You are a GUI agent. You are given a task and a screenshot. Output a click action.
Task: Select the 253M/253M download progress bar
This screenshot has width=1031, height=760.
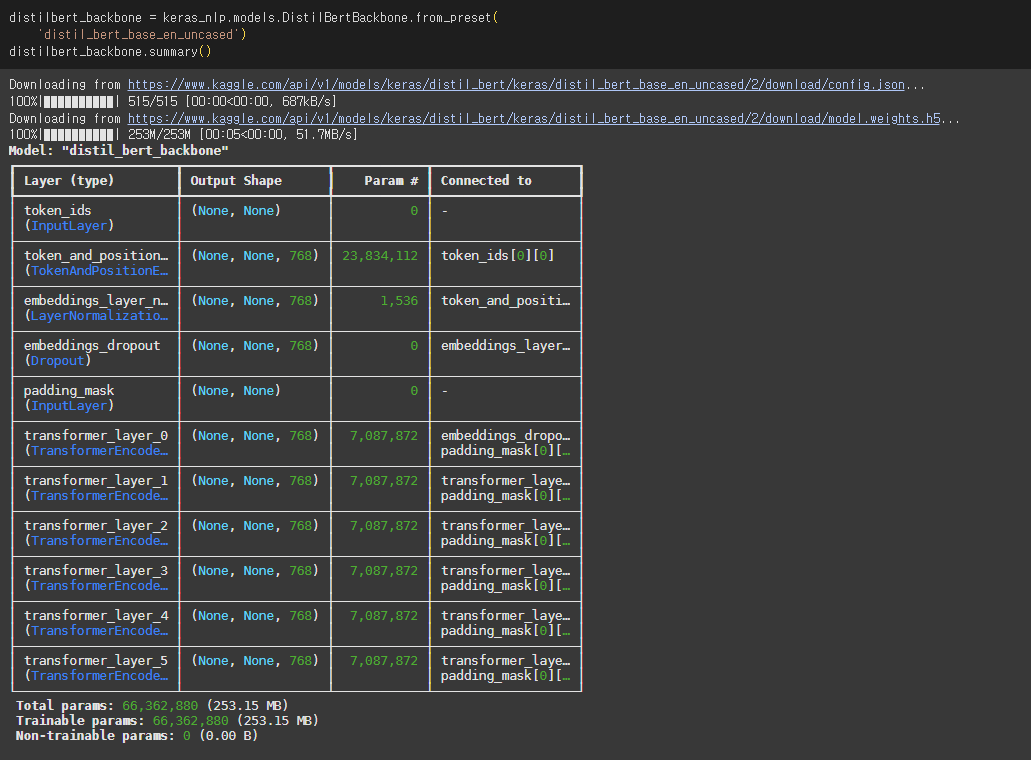pos(78,135)
